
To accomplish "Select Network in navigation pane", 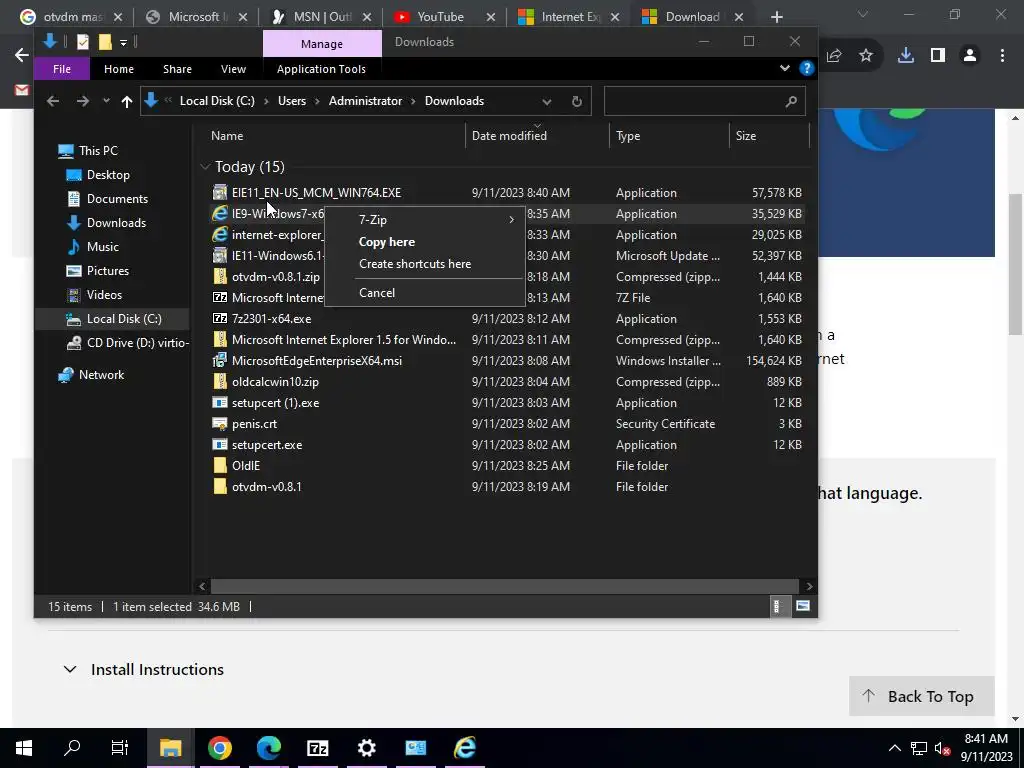I will 101,375.
